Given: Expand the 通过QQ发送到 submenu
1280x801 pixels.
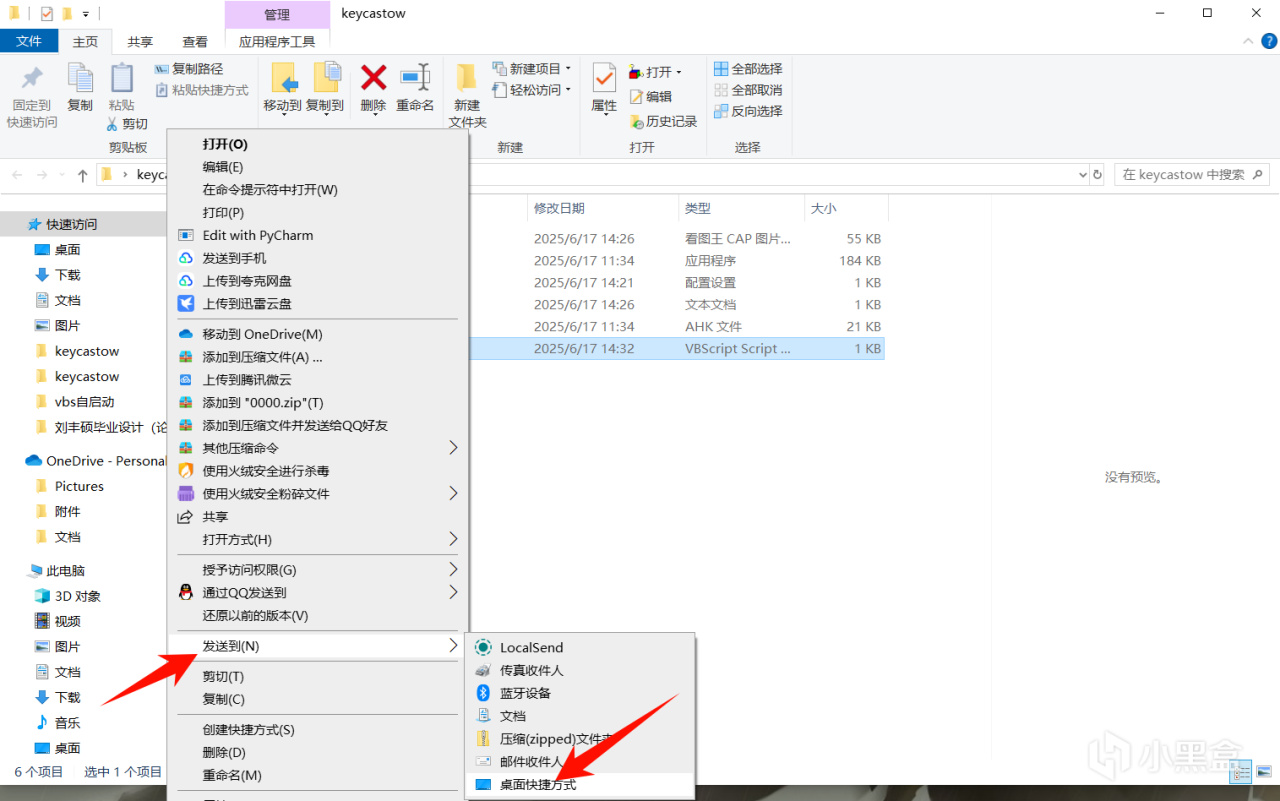Looking at the screenshot, I should (x=453, y=593).
